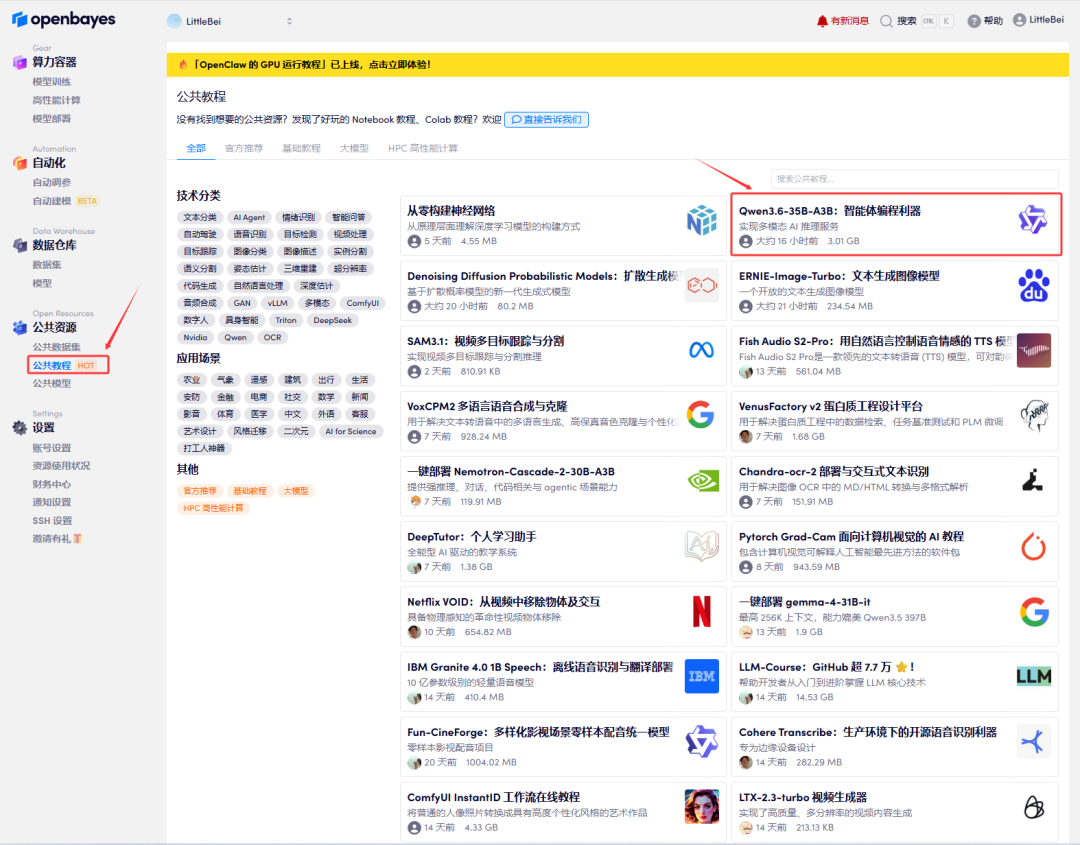1080x845 pixels.
Task: Select the orange HPC 高性能计算 tag
Action: tap(213, 508)
